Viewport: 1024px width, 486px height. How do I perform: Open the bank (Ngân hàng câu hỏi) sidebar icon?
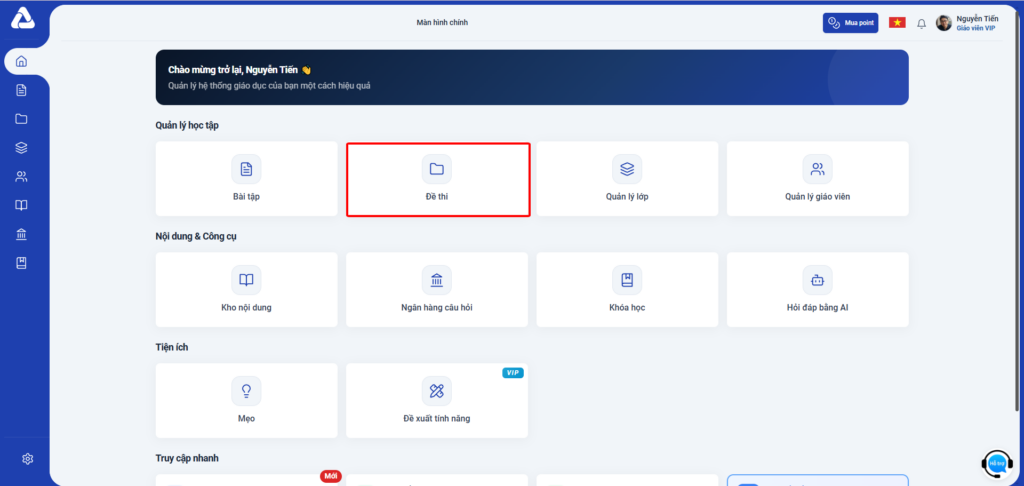coord(22,235)
